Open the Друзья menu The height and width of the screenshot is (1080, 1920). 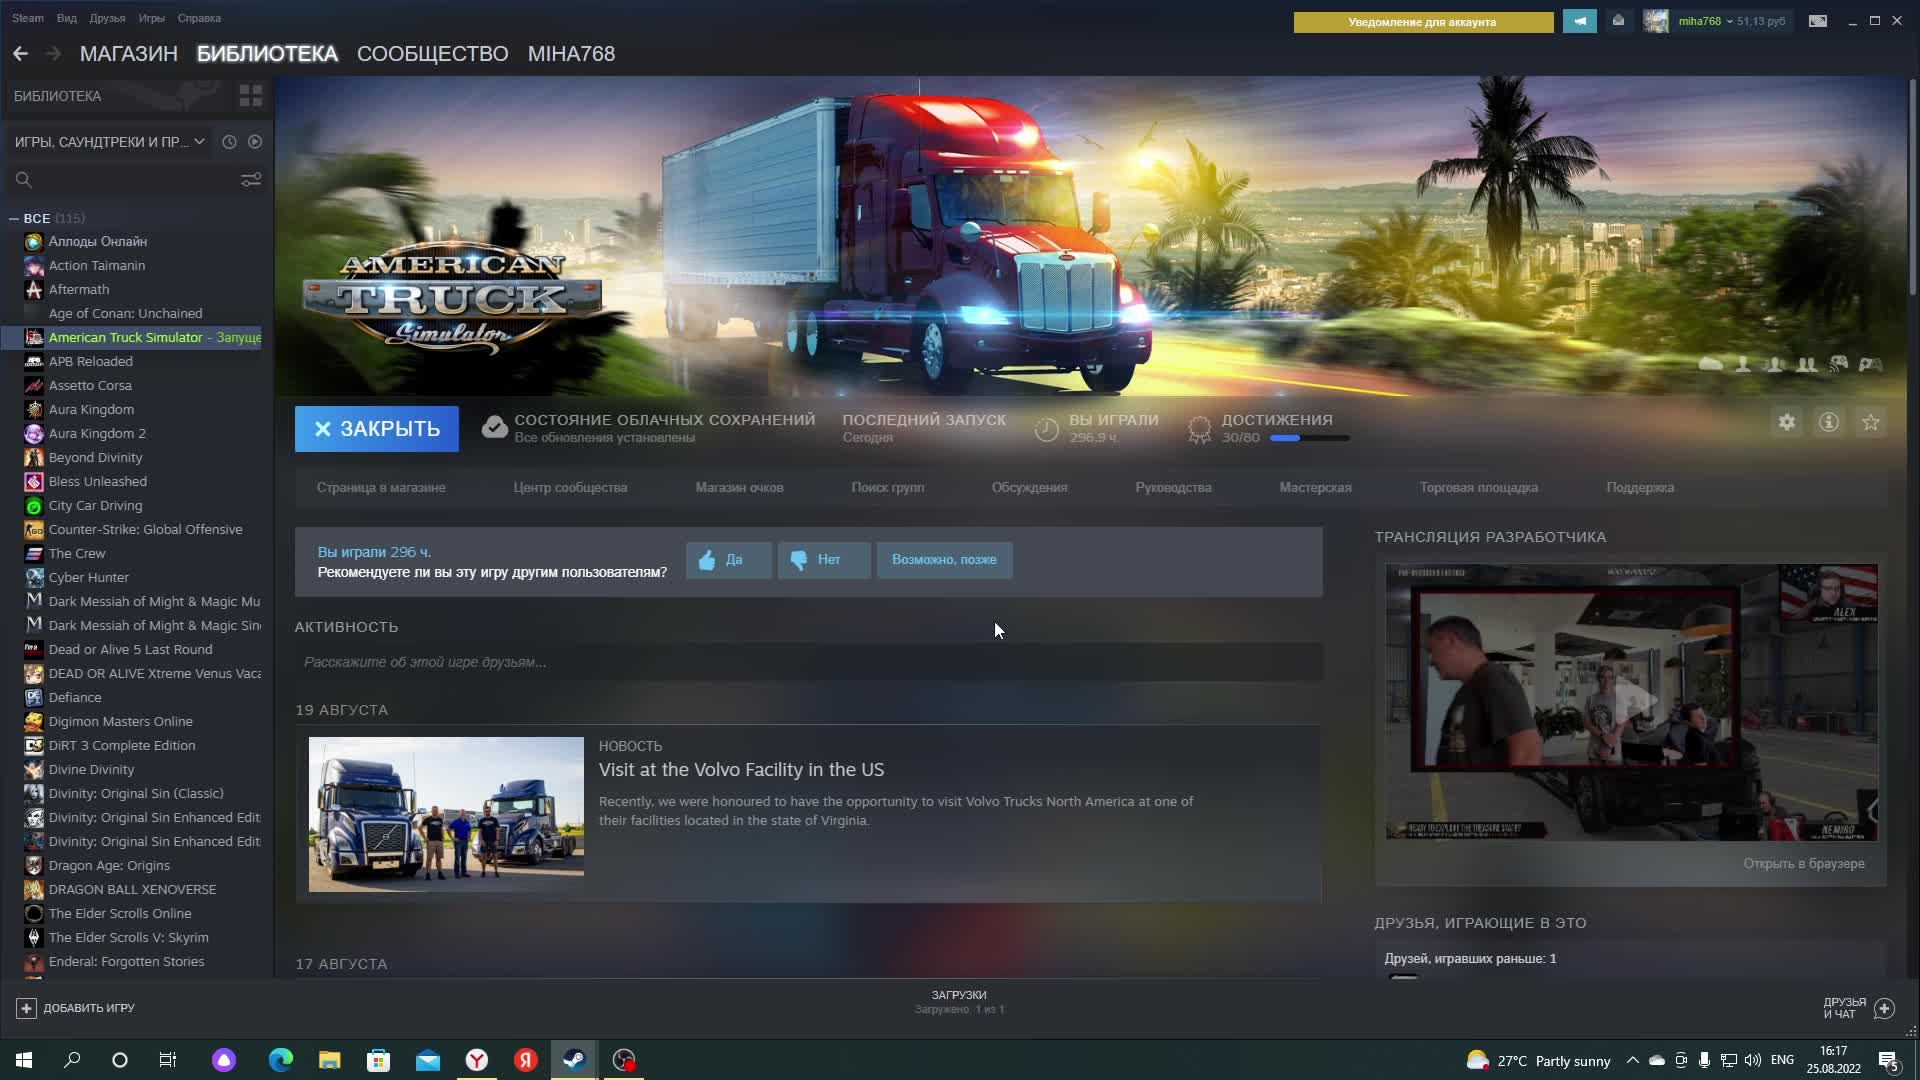(x=107, y=18)
